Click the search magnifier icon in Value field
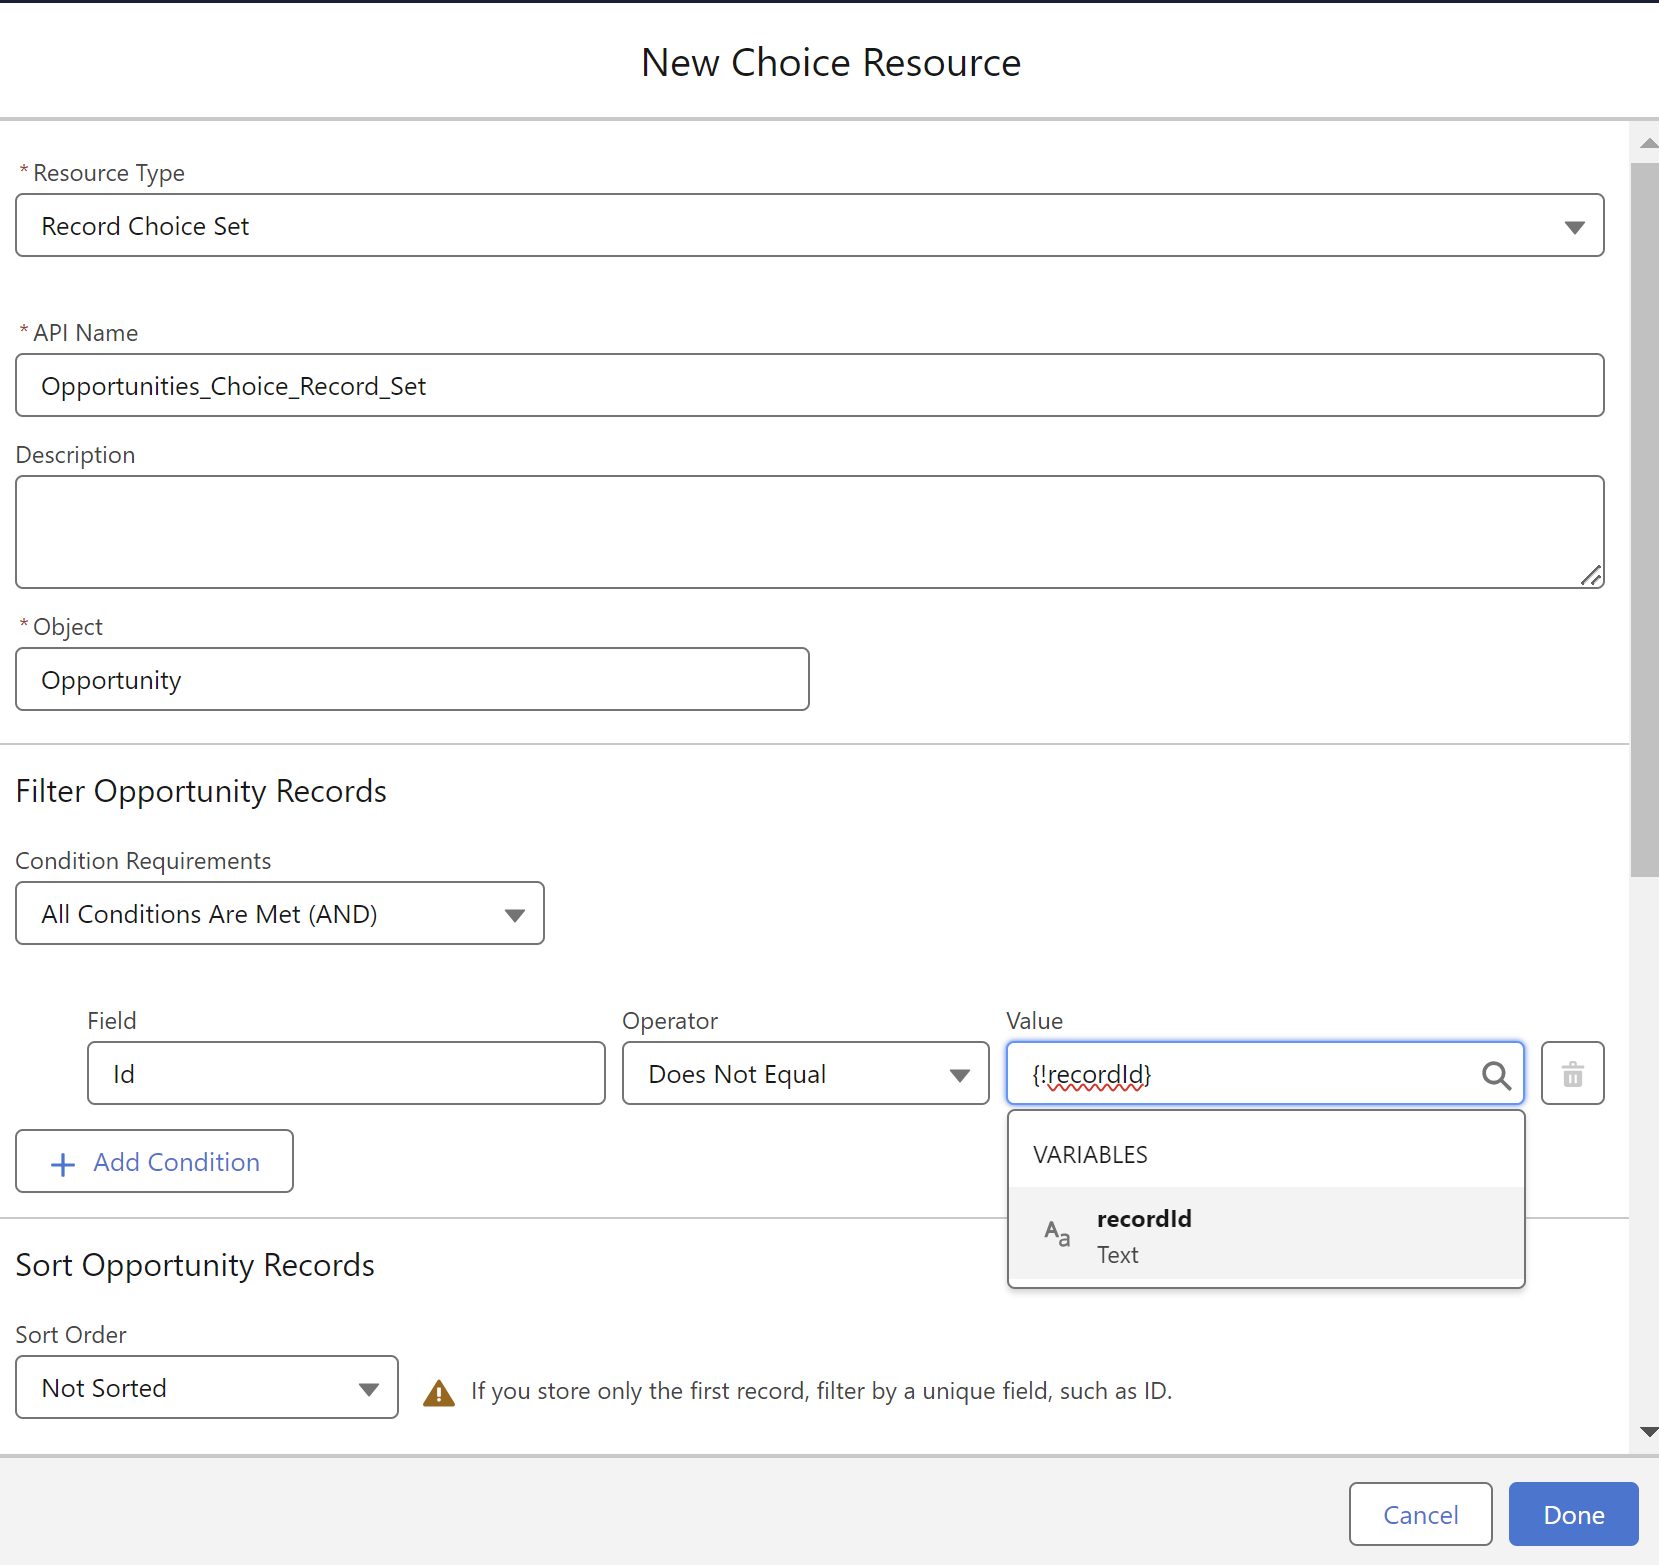The image size is (1659, 1565). (1496, 1075)
